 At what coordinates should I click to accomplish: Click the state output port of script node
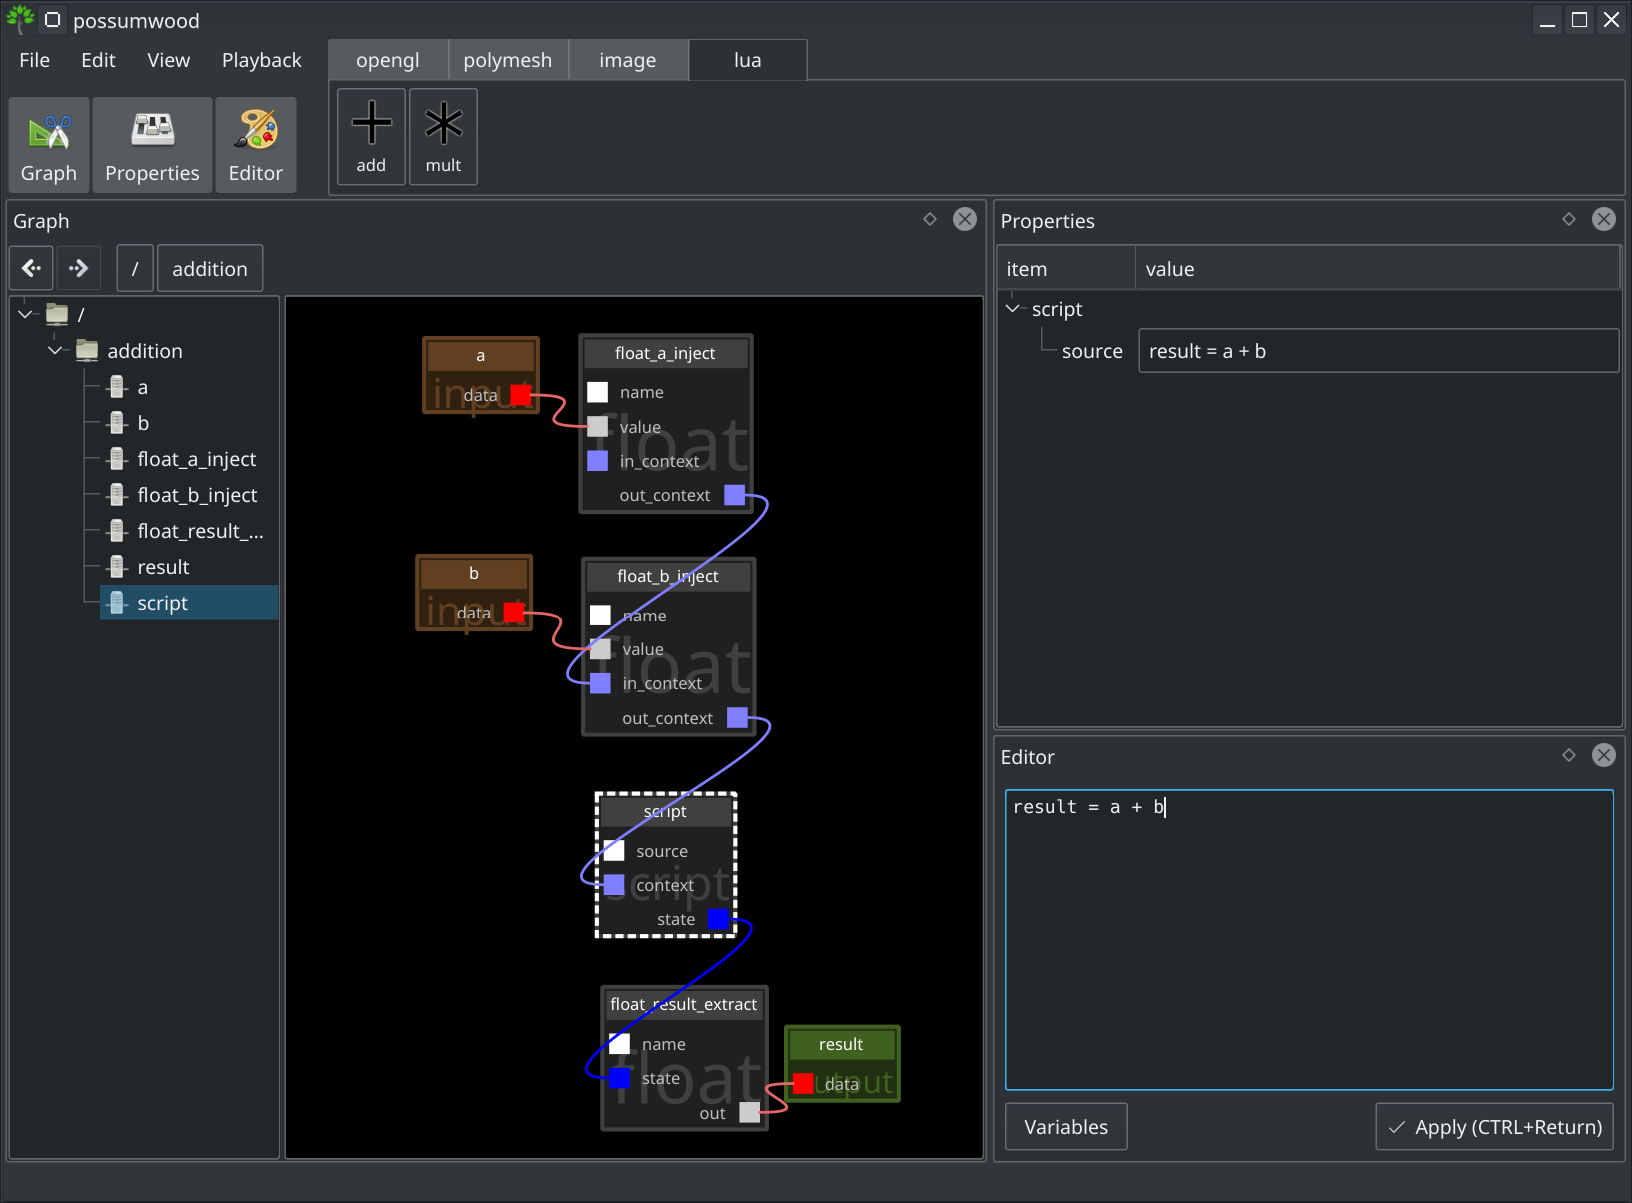(718, 919)
